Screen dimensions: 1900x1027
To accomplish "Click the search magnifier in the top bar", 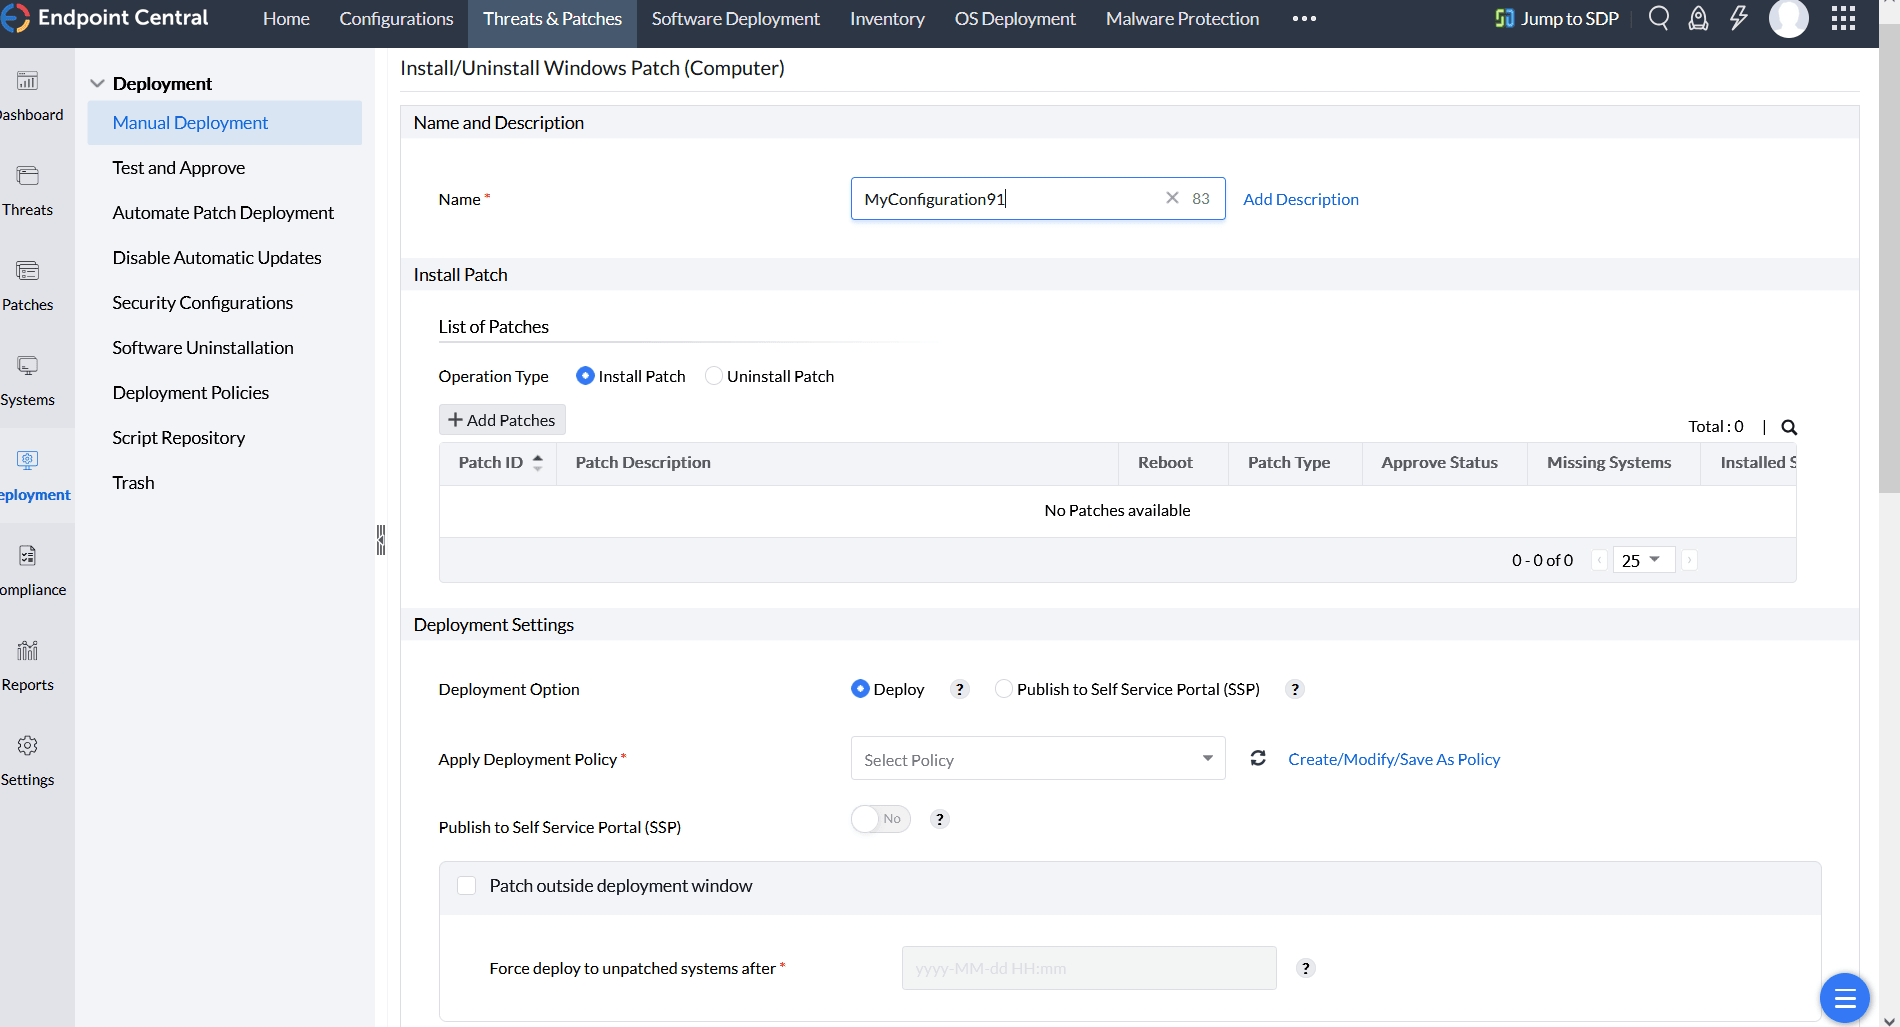I will click(1658, 18).
